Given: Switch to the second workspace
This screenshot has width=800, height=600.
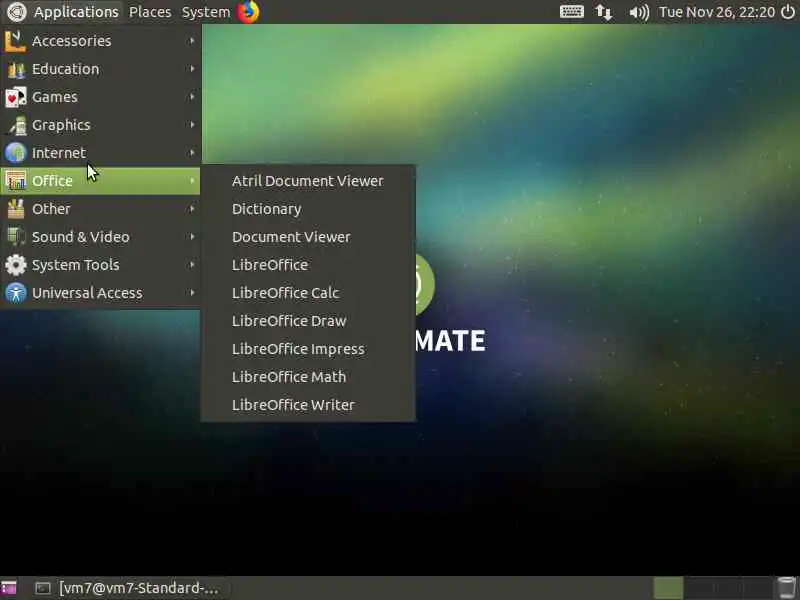Looking at the screenshot, I should pos(697,588).
